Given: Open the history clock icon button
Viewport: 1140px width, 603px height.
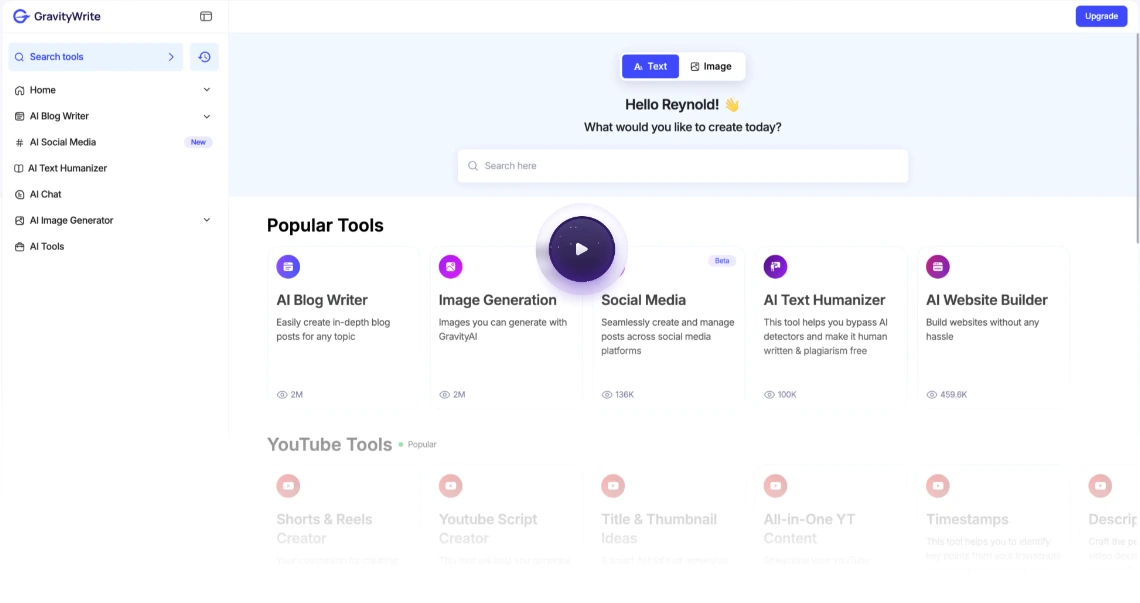Looking at the screenshot, I should point(204,57).
